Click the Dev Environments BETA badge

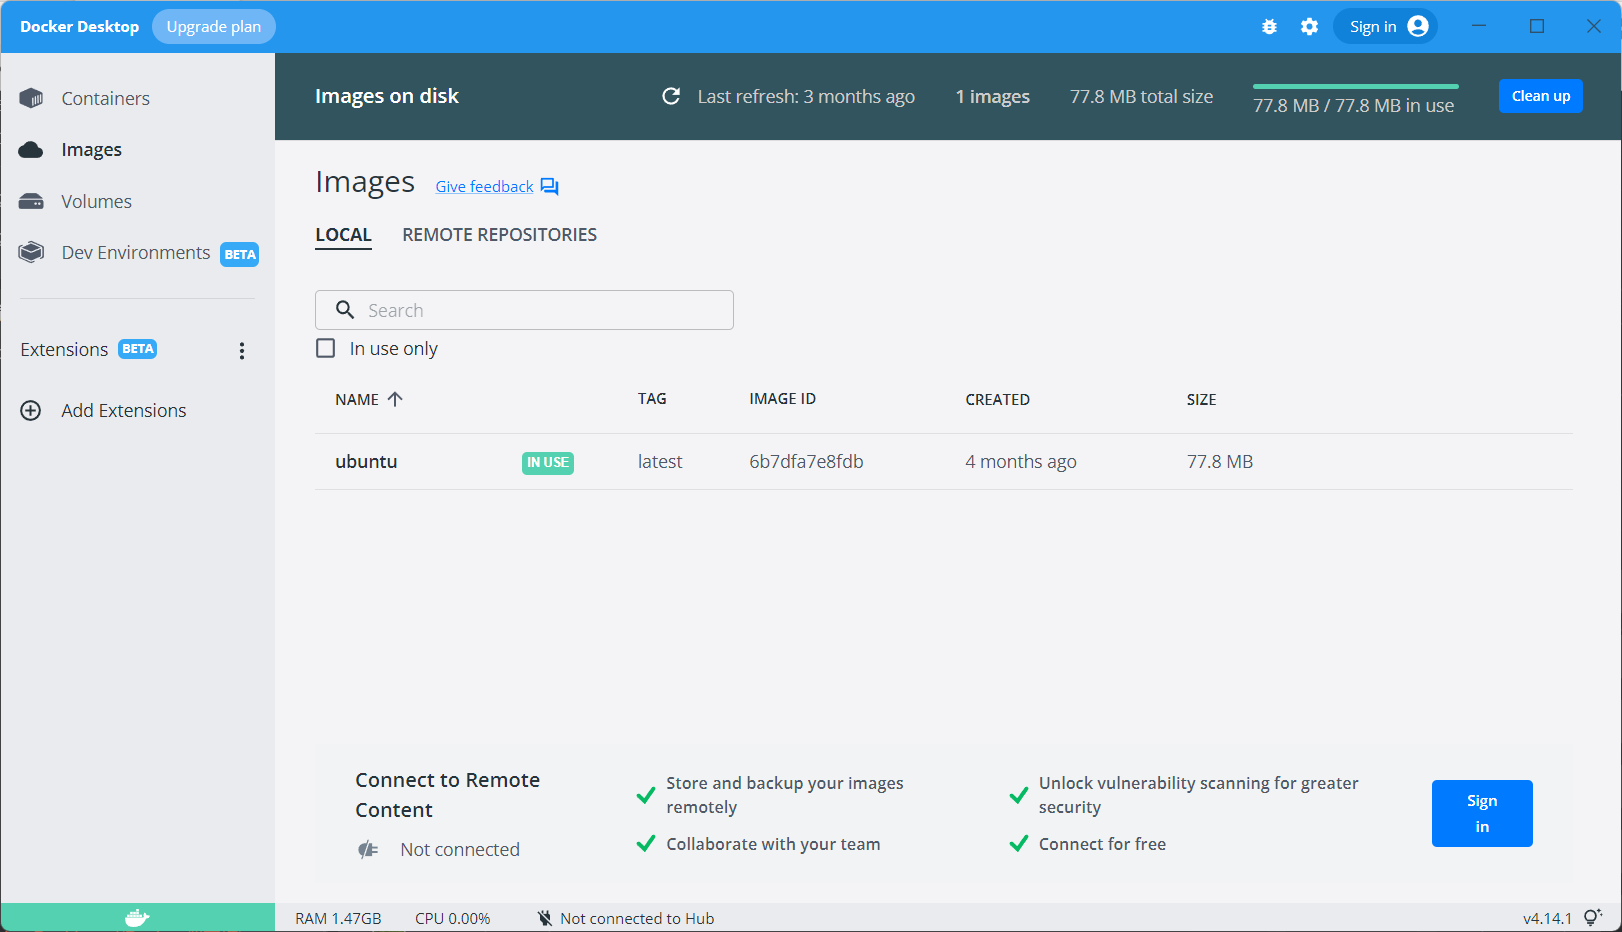(240, 254)
